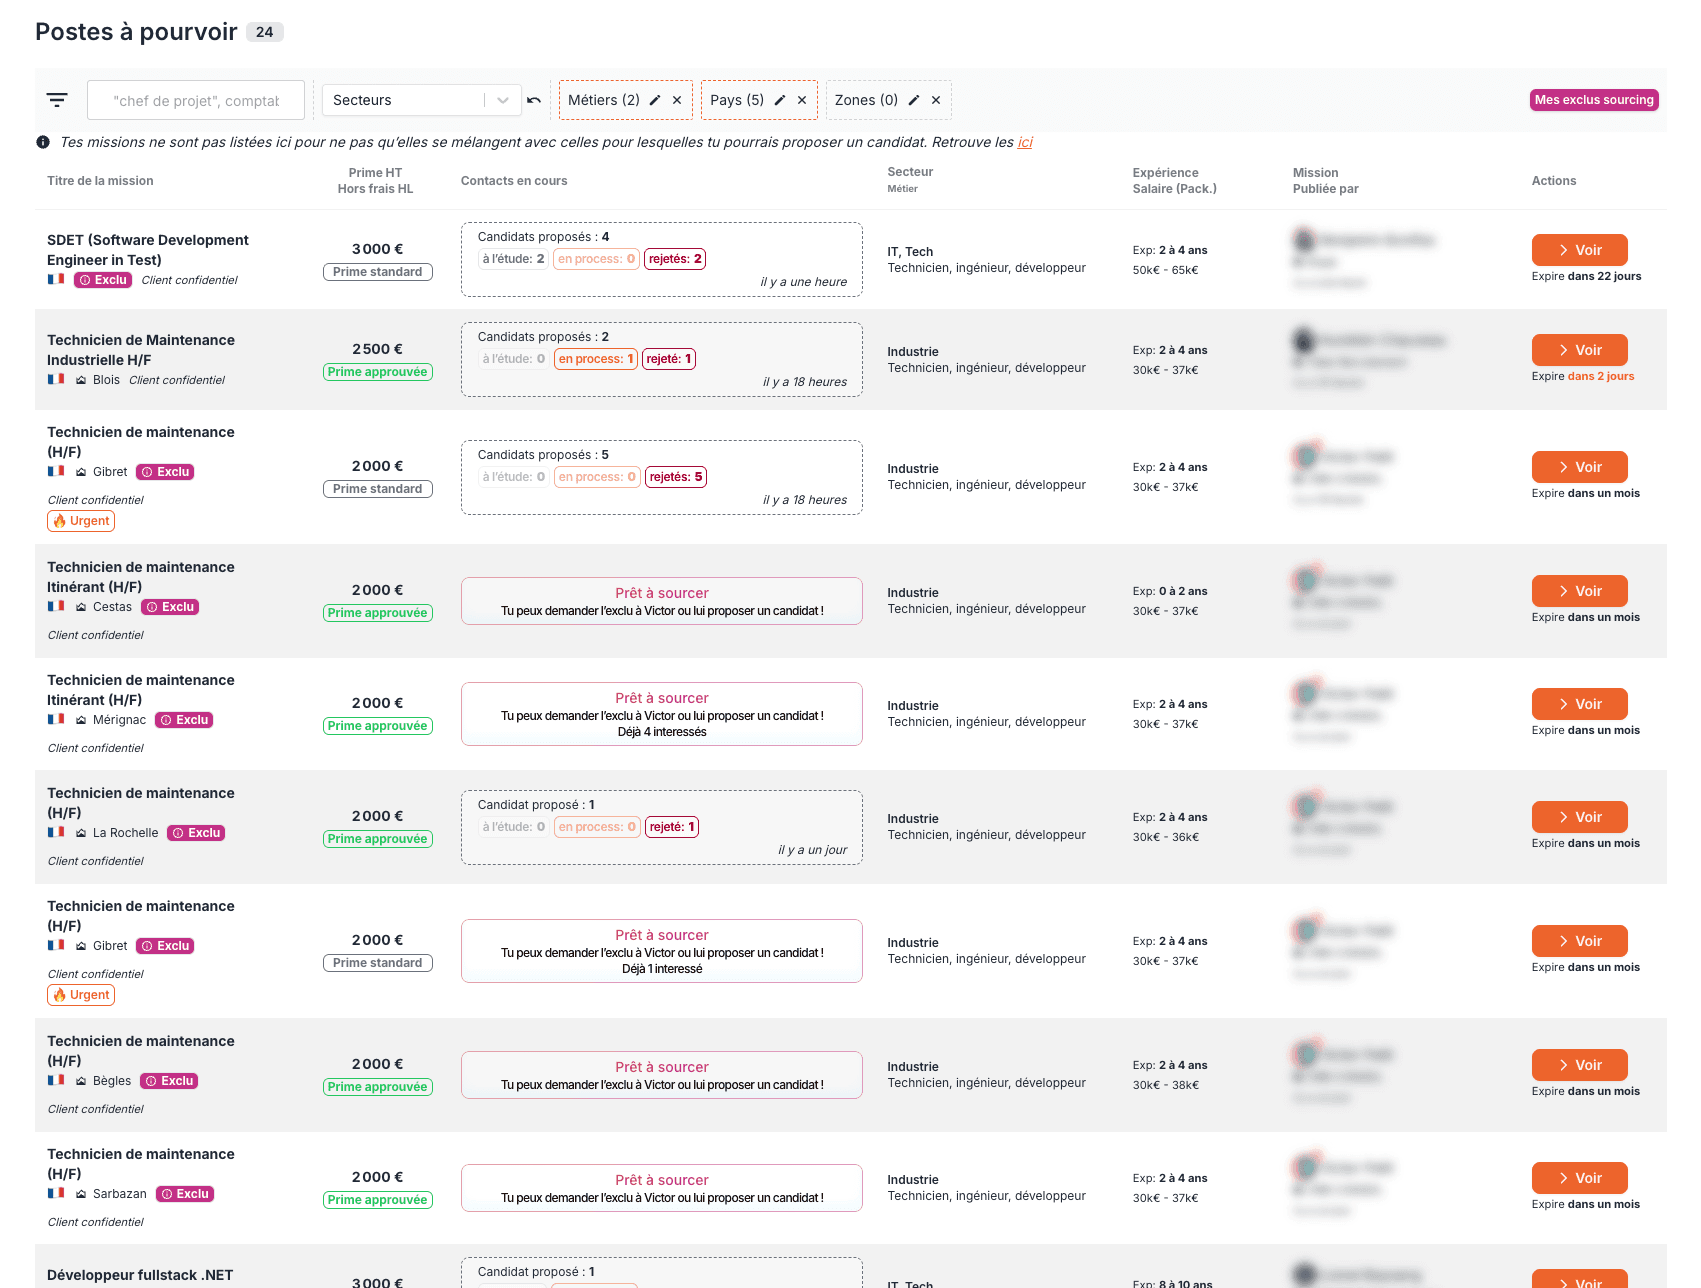Remove the Pays filter chip
Image resolution: width=1701 pixels, height=1288 pixels.
(x=801, y=99)
